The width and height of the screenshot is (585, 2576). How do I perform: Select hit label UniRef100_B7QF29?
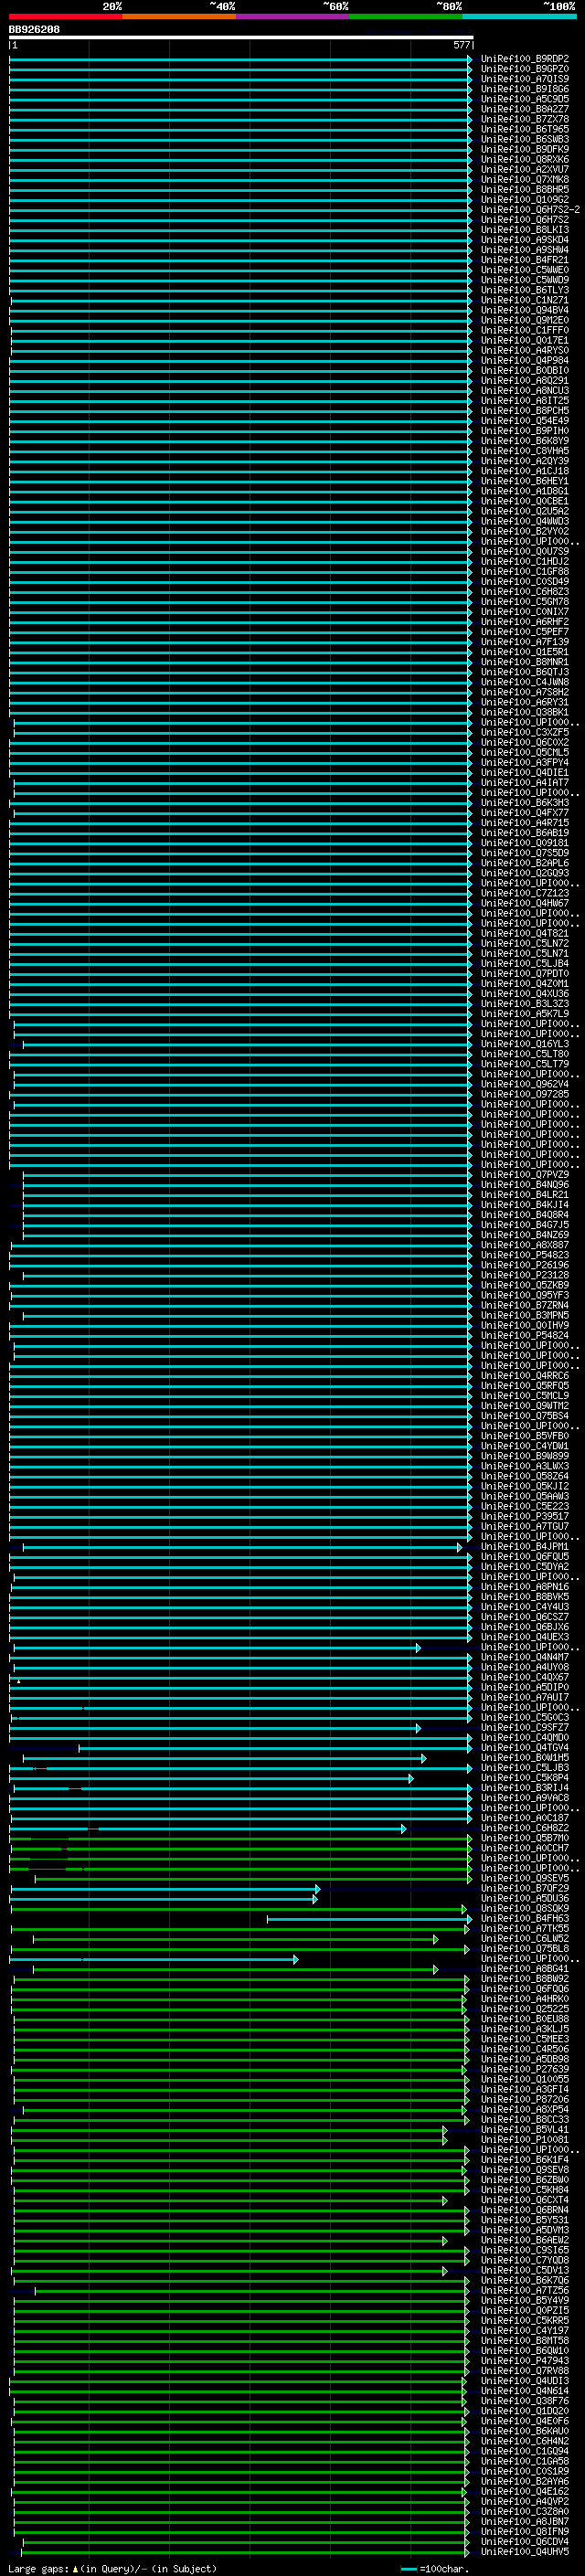pos(524,1888)
